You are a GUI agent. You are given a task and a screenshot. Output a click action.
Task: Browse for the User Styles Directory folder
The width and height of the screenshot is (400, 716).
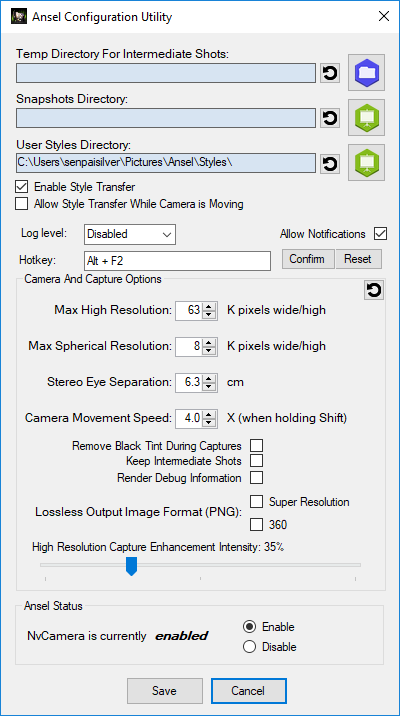click(x=366, y=163)
